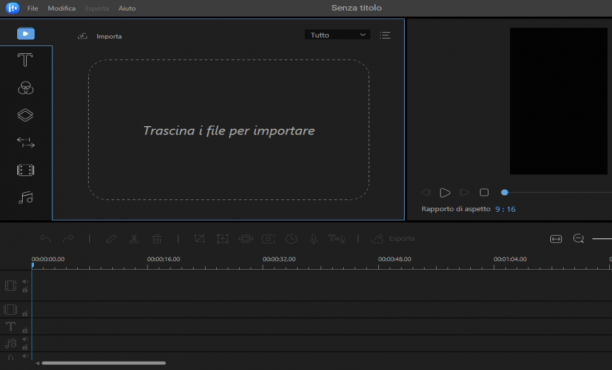Click the black preview canvas
The image size is (612, 370).
click(x=559, y=101)
